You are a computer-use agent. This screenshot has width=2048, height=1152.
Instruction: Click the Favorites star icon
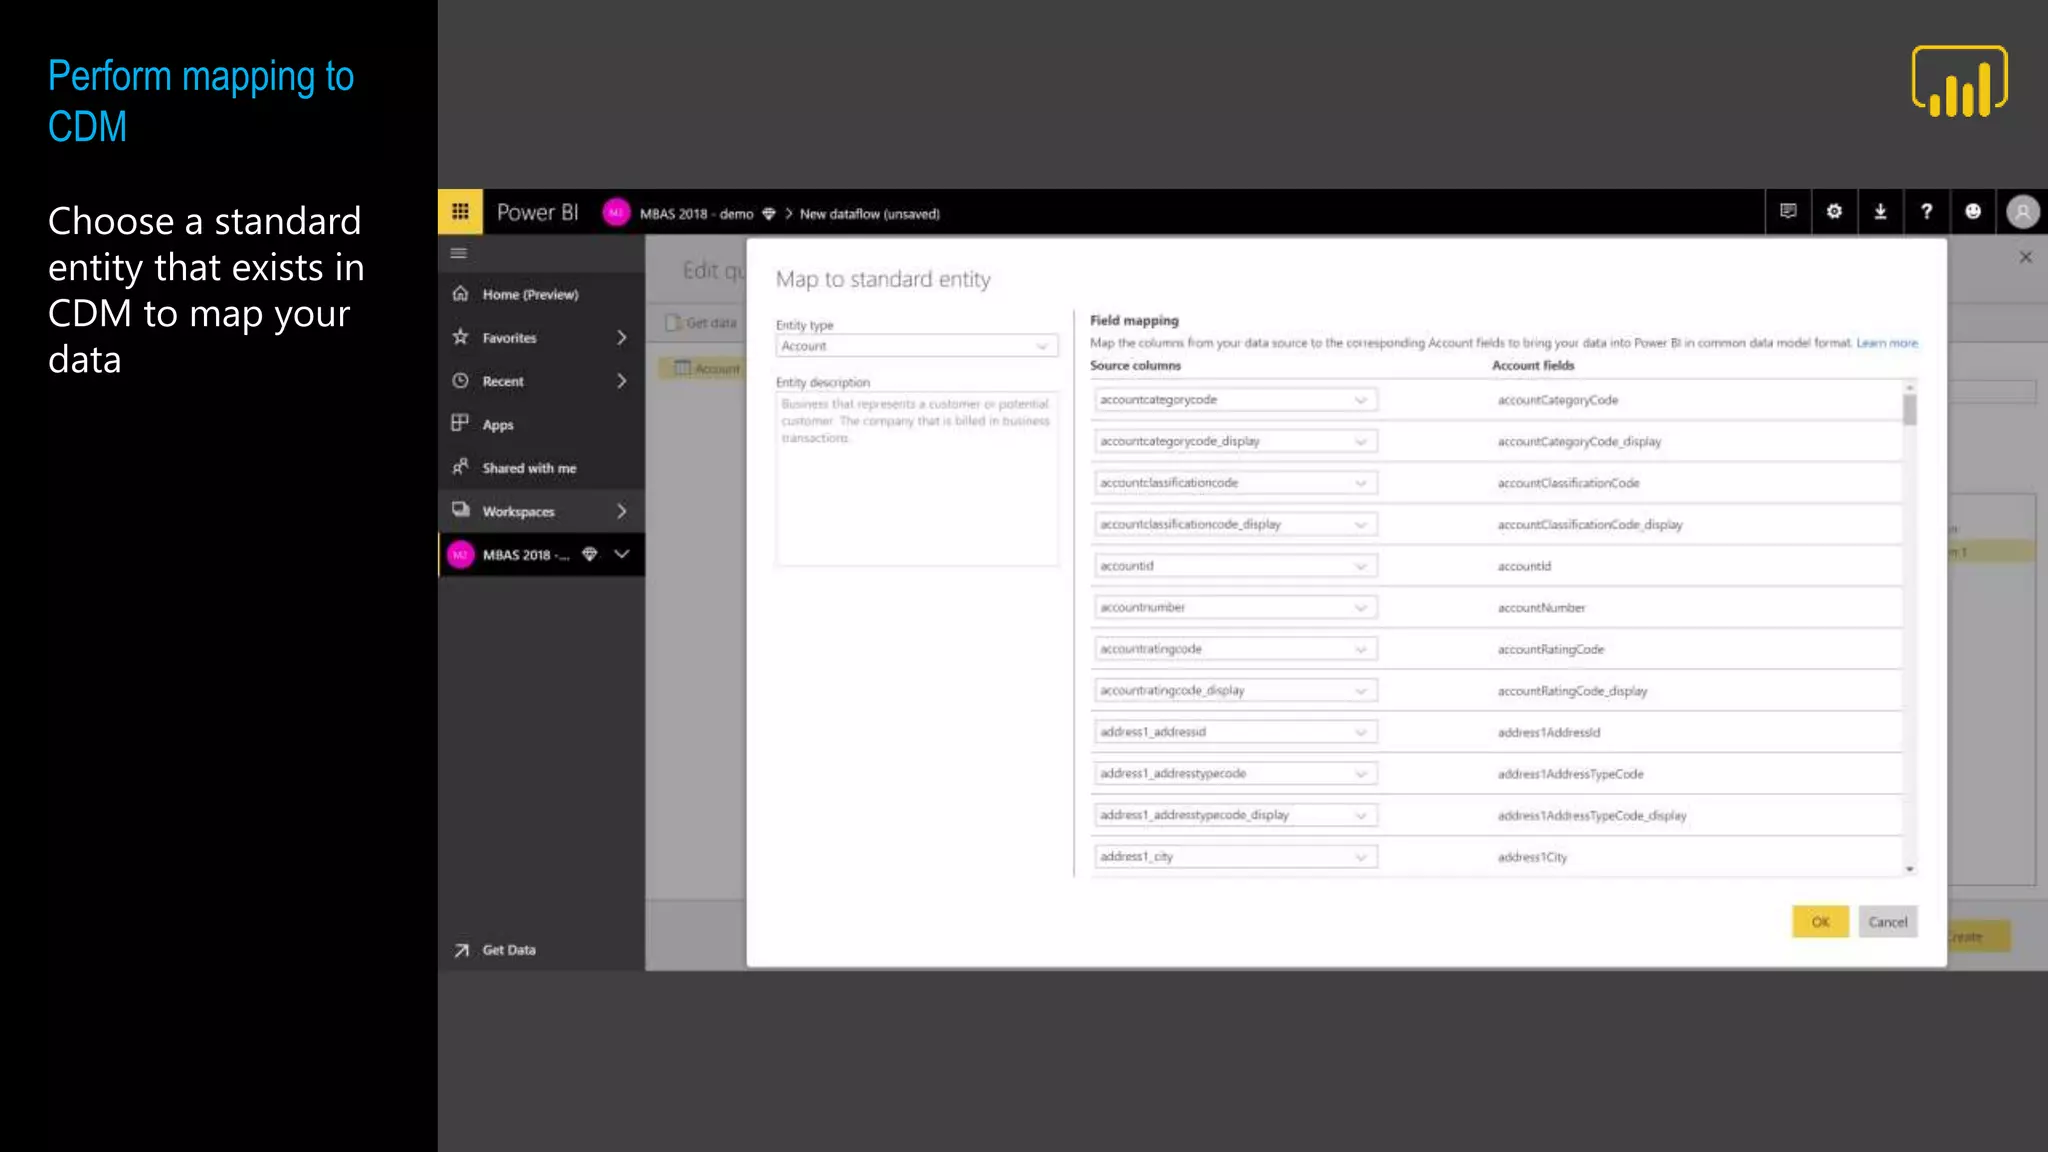460,337
